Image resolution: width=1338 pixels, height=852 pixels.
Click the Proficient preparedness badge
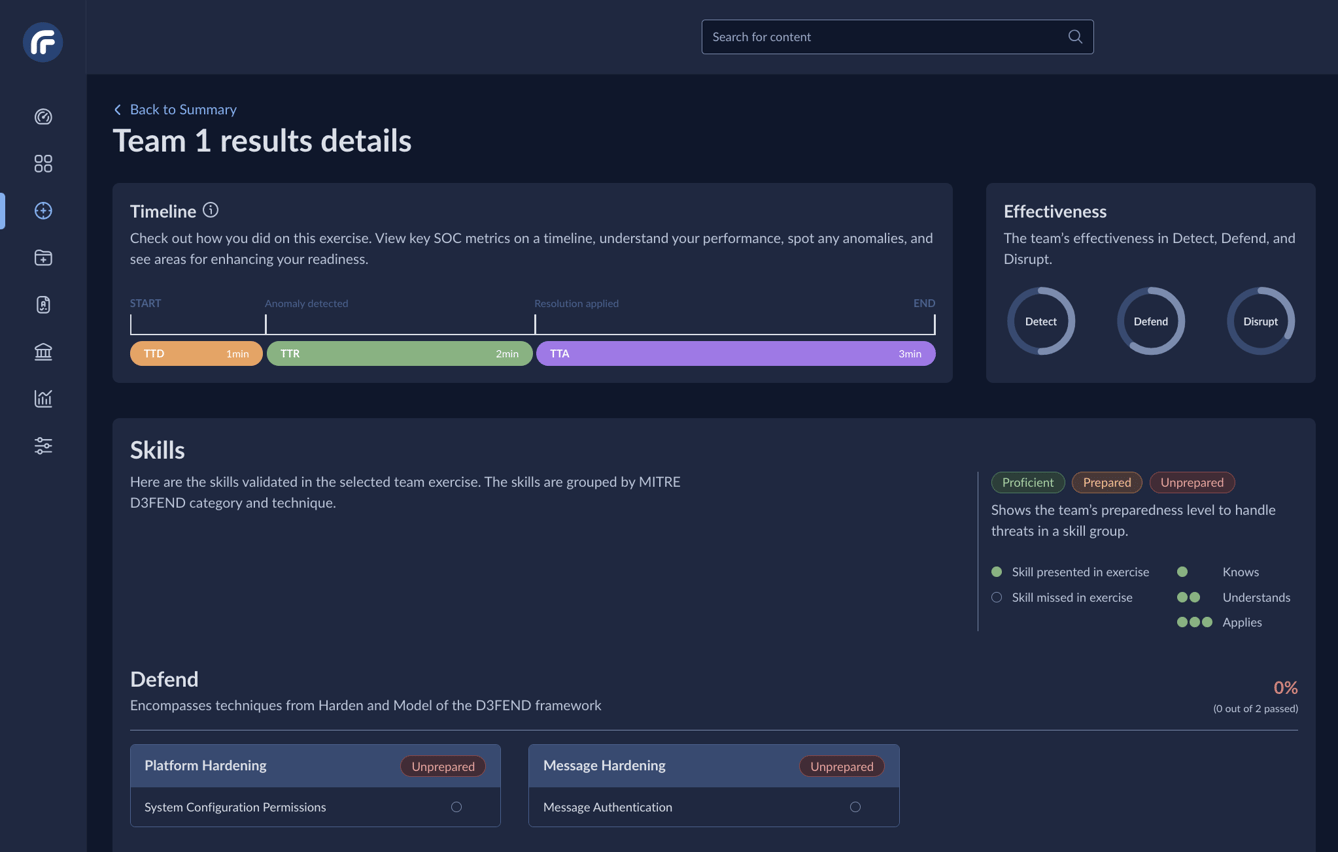[x=1027, y=482]
